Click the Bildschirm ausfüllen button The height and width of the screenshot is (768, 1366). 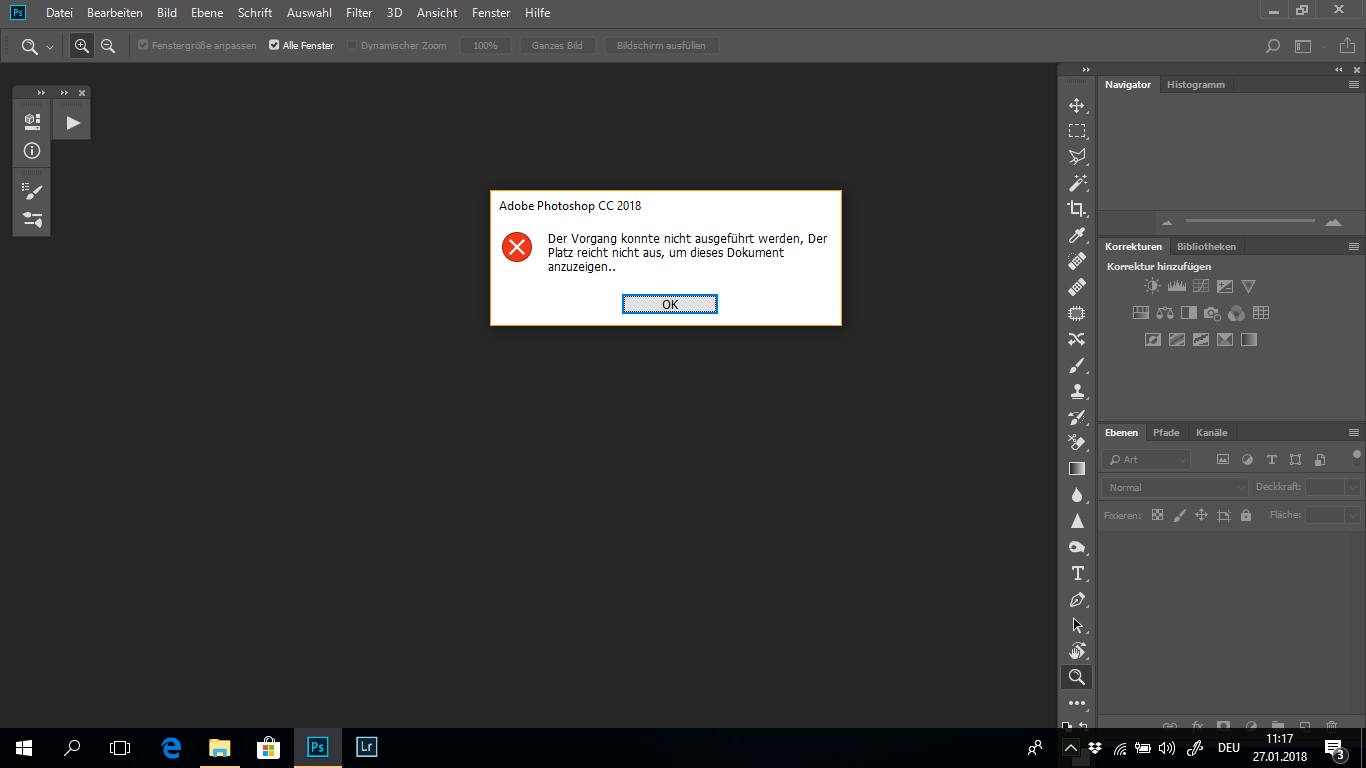661,46
